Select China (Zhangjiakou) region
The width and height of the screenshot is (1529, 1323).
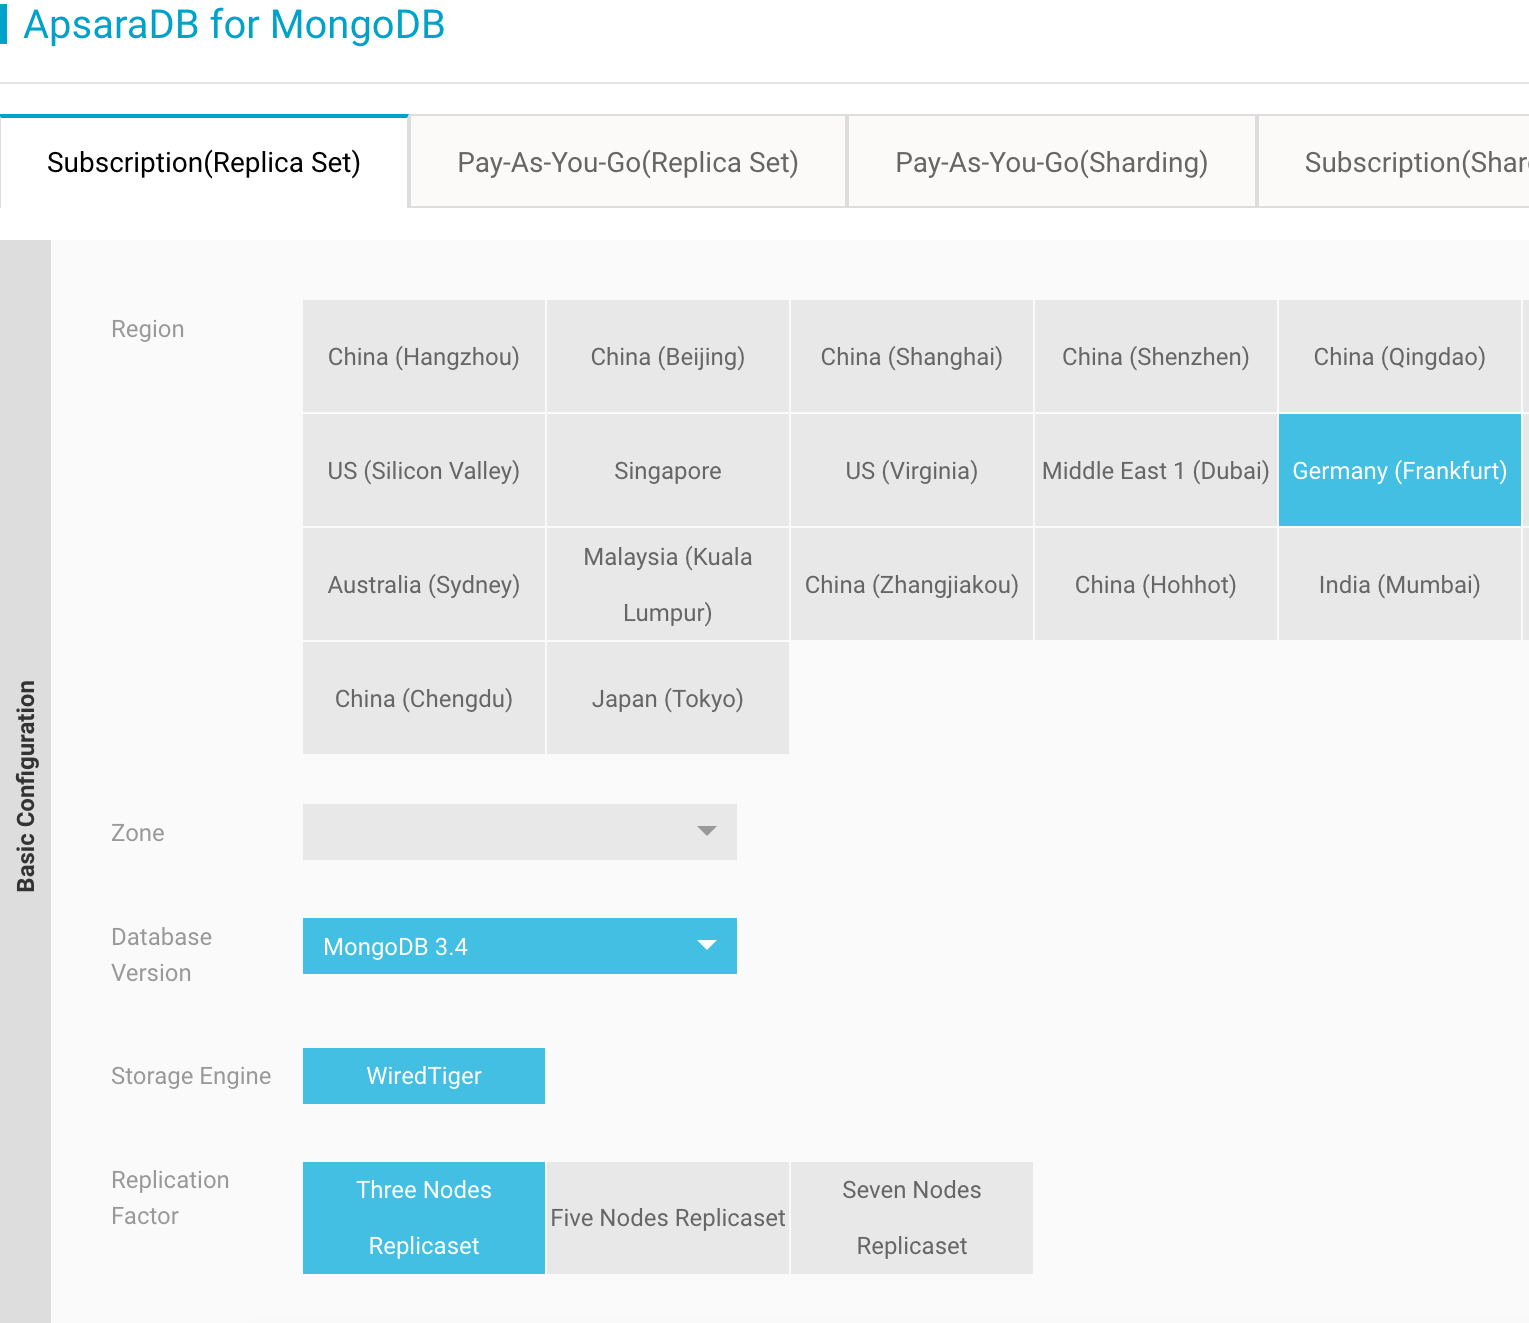[912, 585]
